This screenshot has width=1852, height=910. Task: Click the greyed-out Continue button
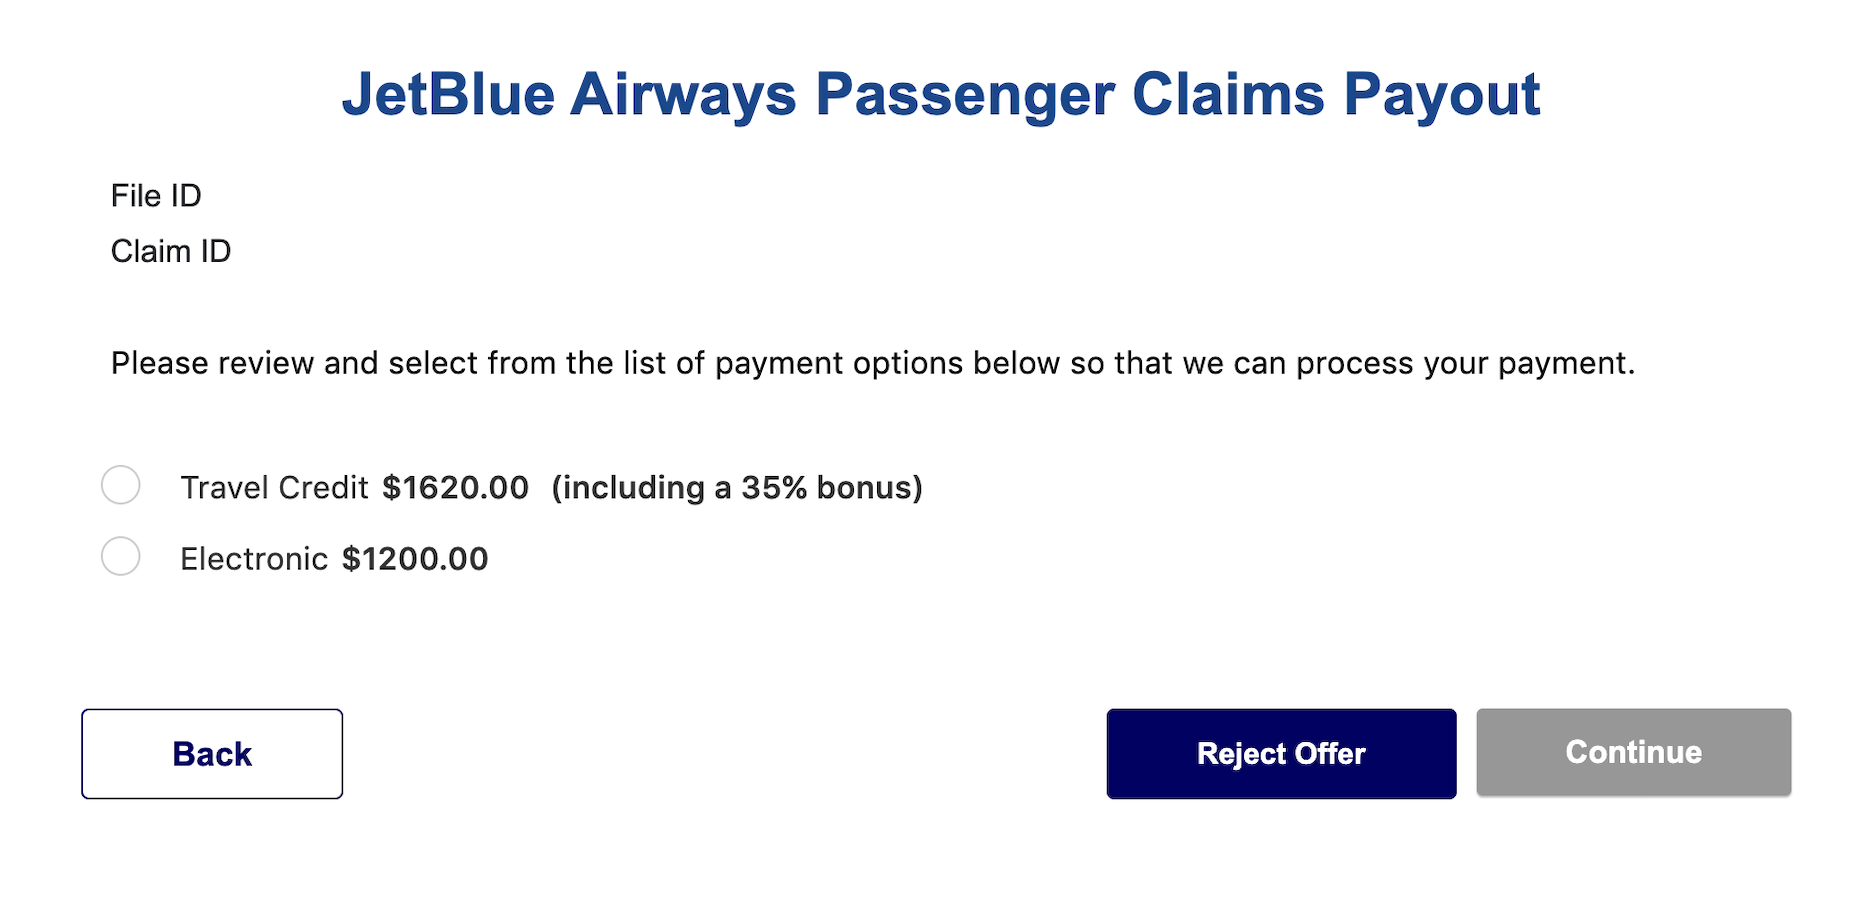click(x=1633, y=753)
